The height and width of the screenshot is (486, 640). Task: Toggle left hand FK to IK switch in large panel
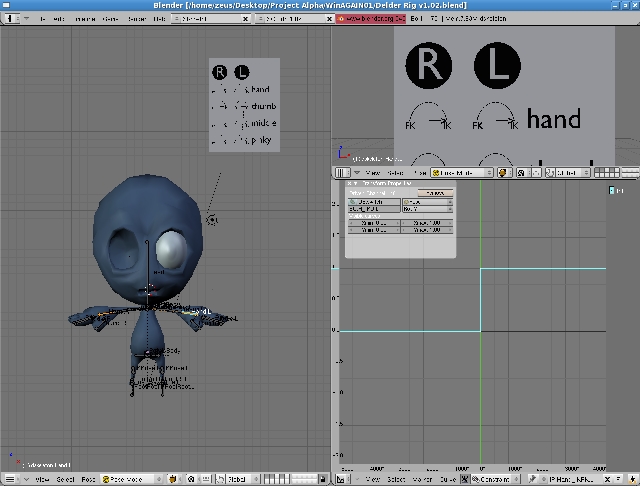coord(496,116)
